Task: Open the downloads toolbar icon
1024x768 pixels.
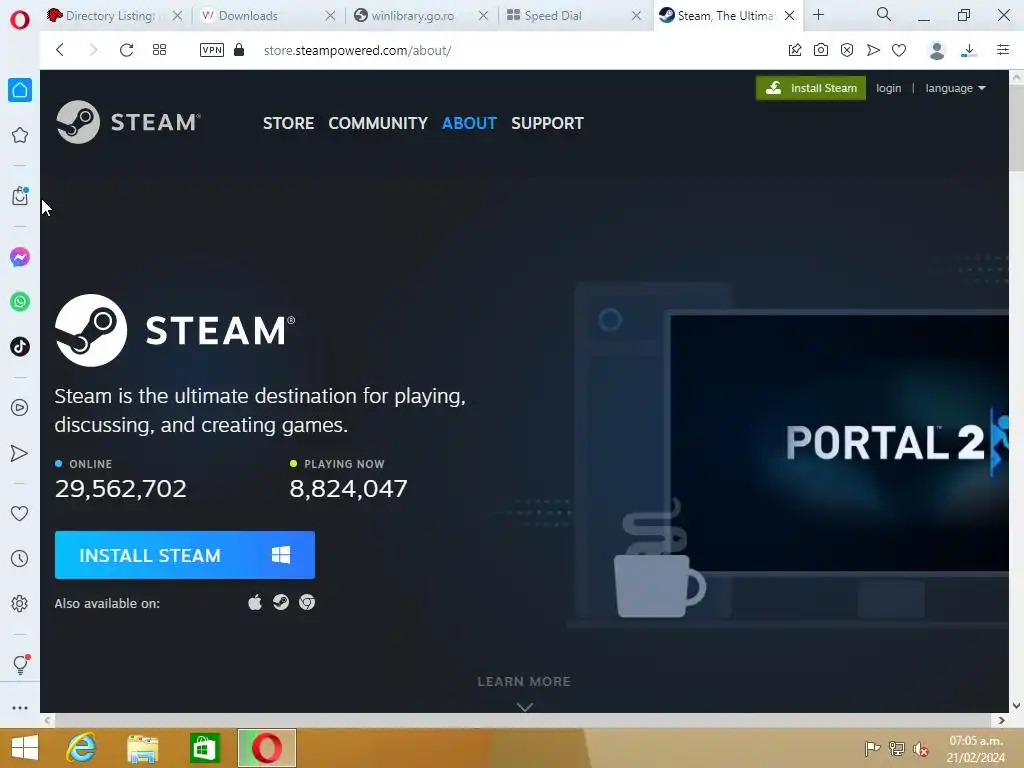Action: click(969, 50)
